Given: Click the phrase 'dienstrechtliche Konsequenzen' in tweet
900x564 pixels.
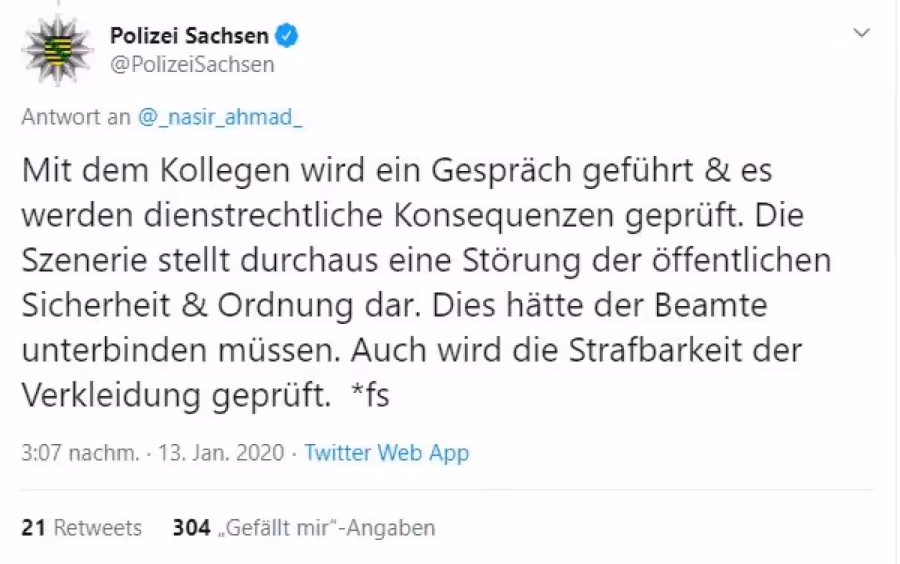Looking at the screenshot, I should click(379, 215).
